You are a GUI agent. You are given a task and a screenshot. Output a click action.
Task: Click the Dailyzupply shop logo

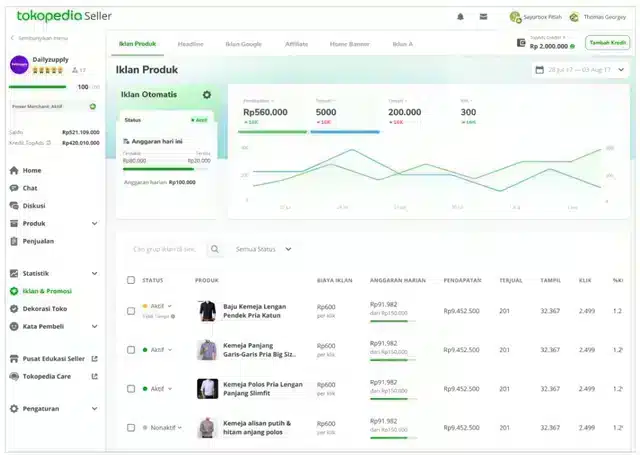(x=19, y=64)
